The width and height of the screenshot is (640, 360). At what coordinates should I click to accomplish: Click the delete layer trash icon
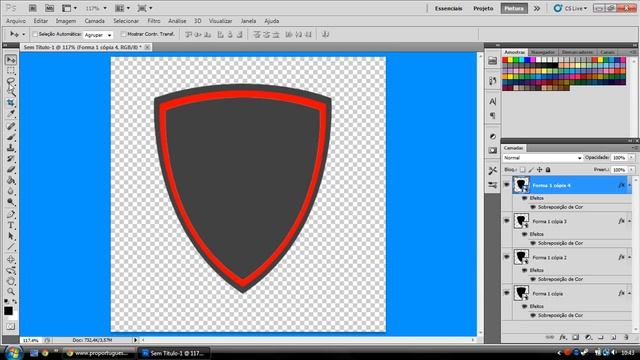click(x=626, y=337)
